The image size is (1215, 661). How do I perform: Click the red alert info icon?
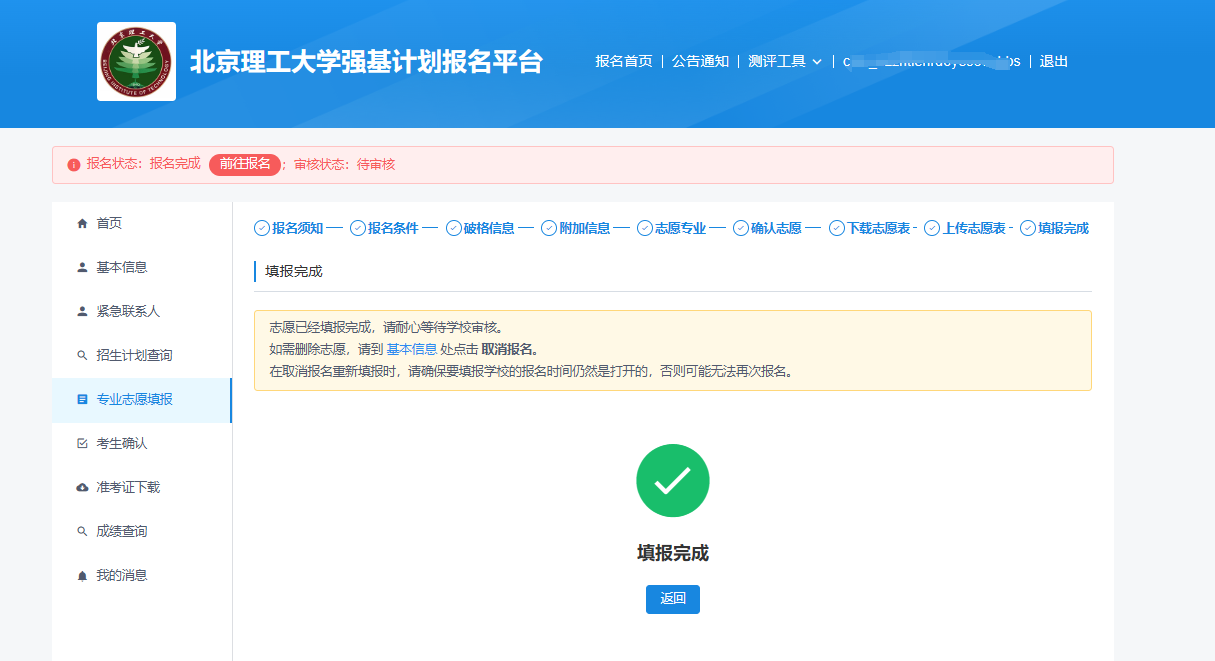pos(74,165)
